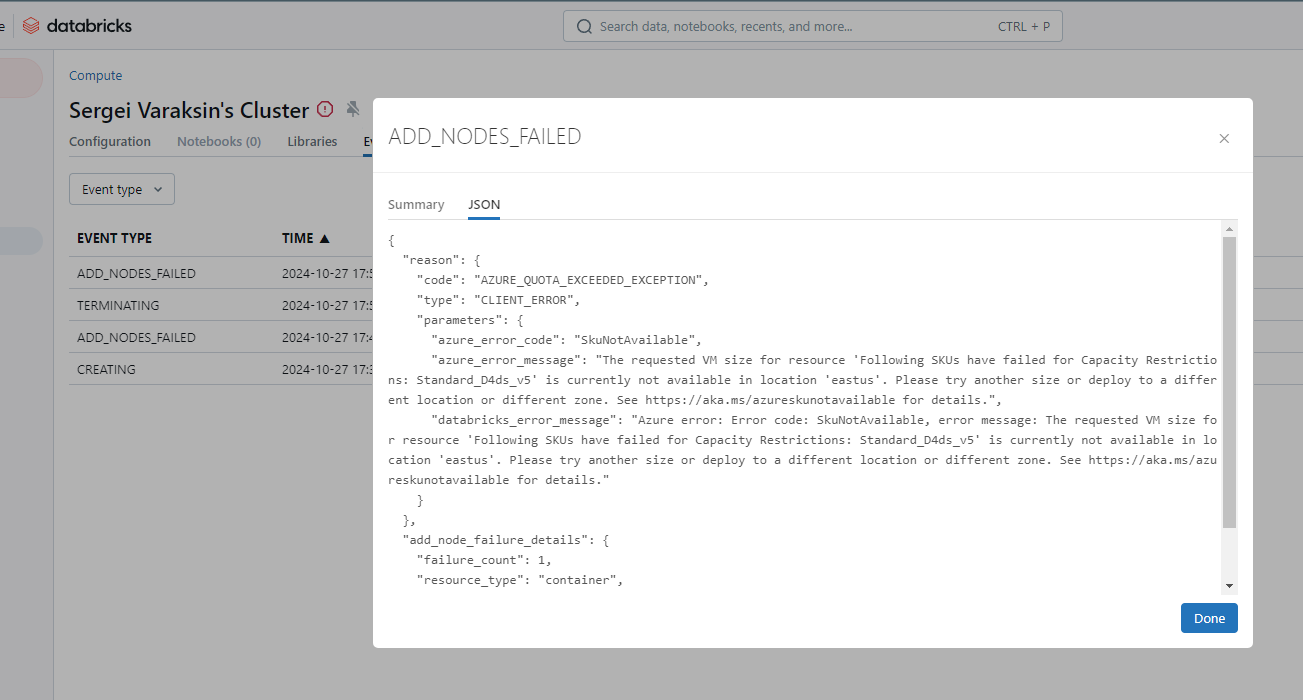The width and height of the screenshot is (1303, 700).
Task: Switch to the Summary tab
Action: point(416,204)
